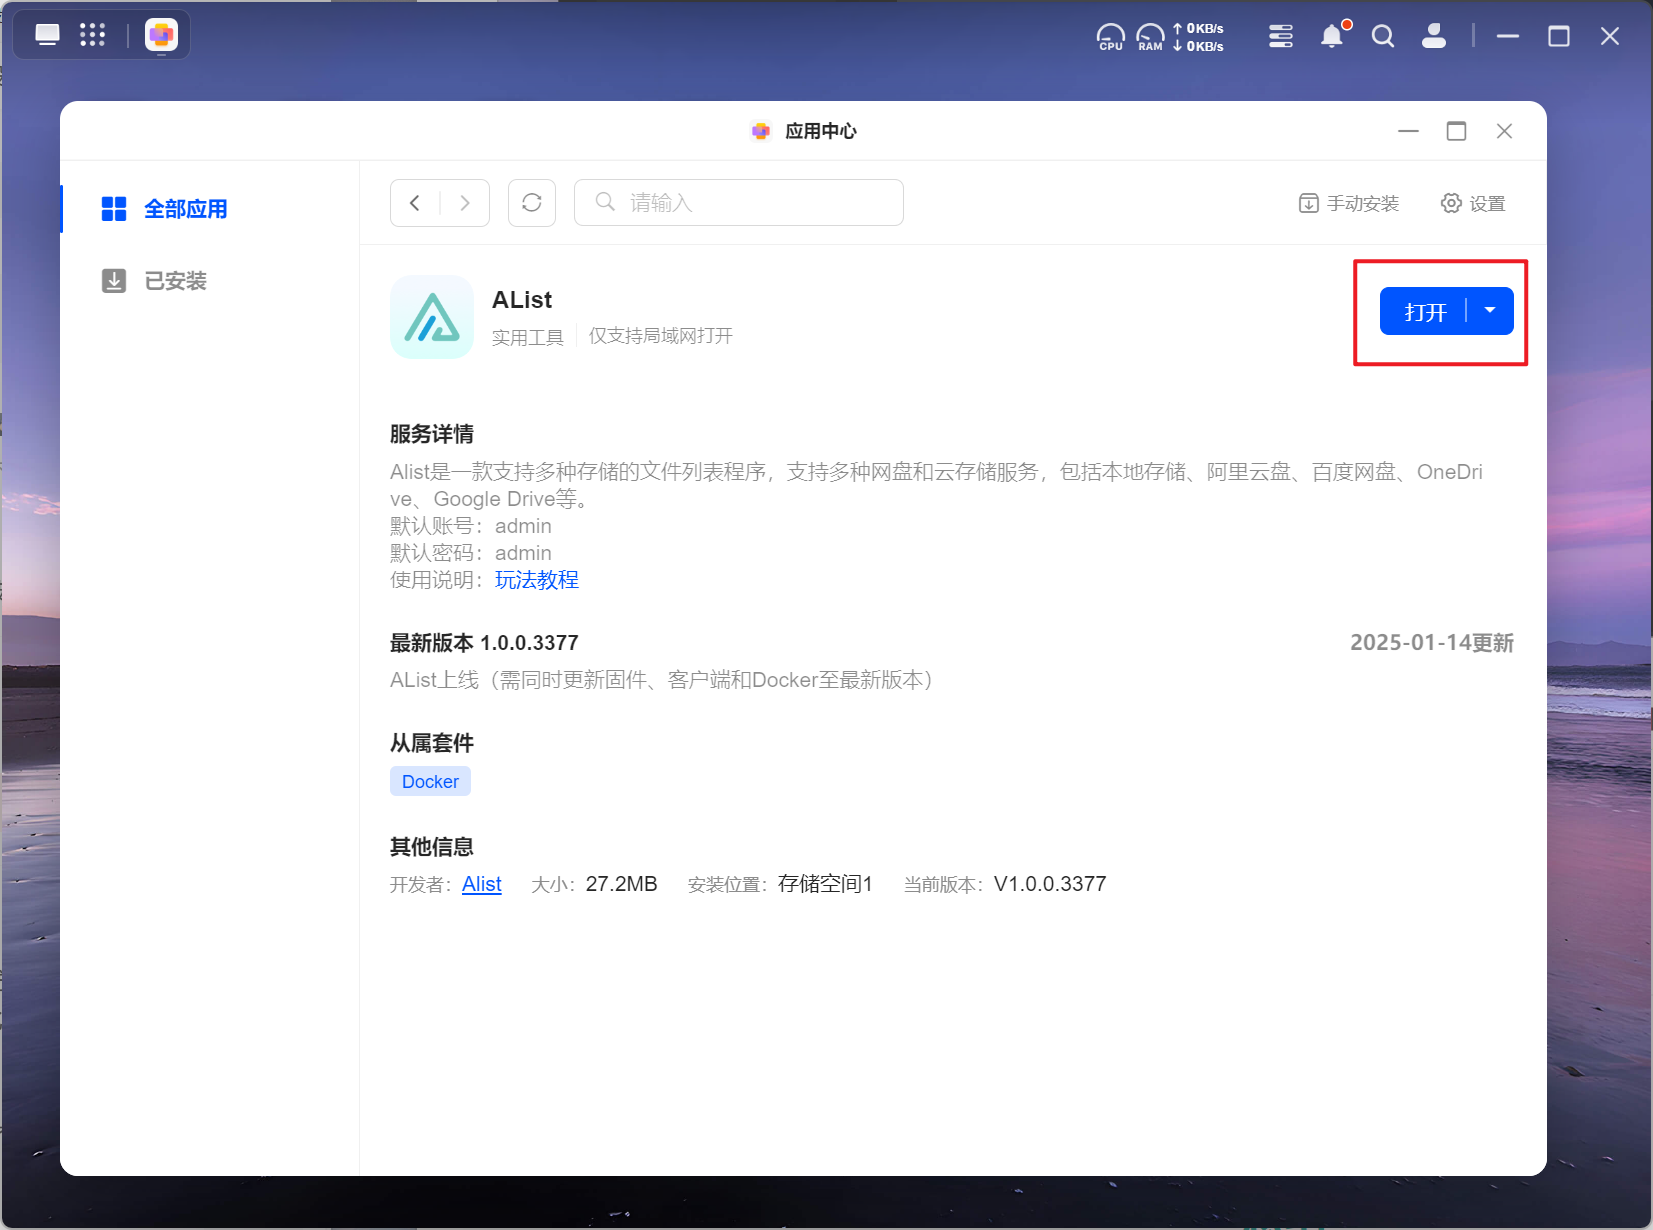Click the 存储空间1 install location value
The height and width of the screenshot is (1230, 1653).
825,884
